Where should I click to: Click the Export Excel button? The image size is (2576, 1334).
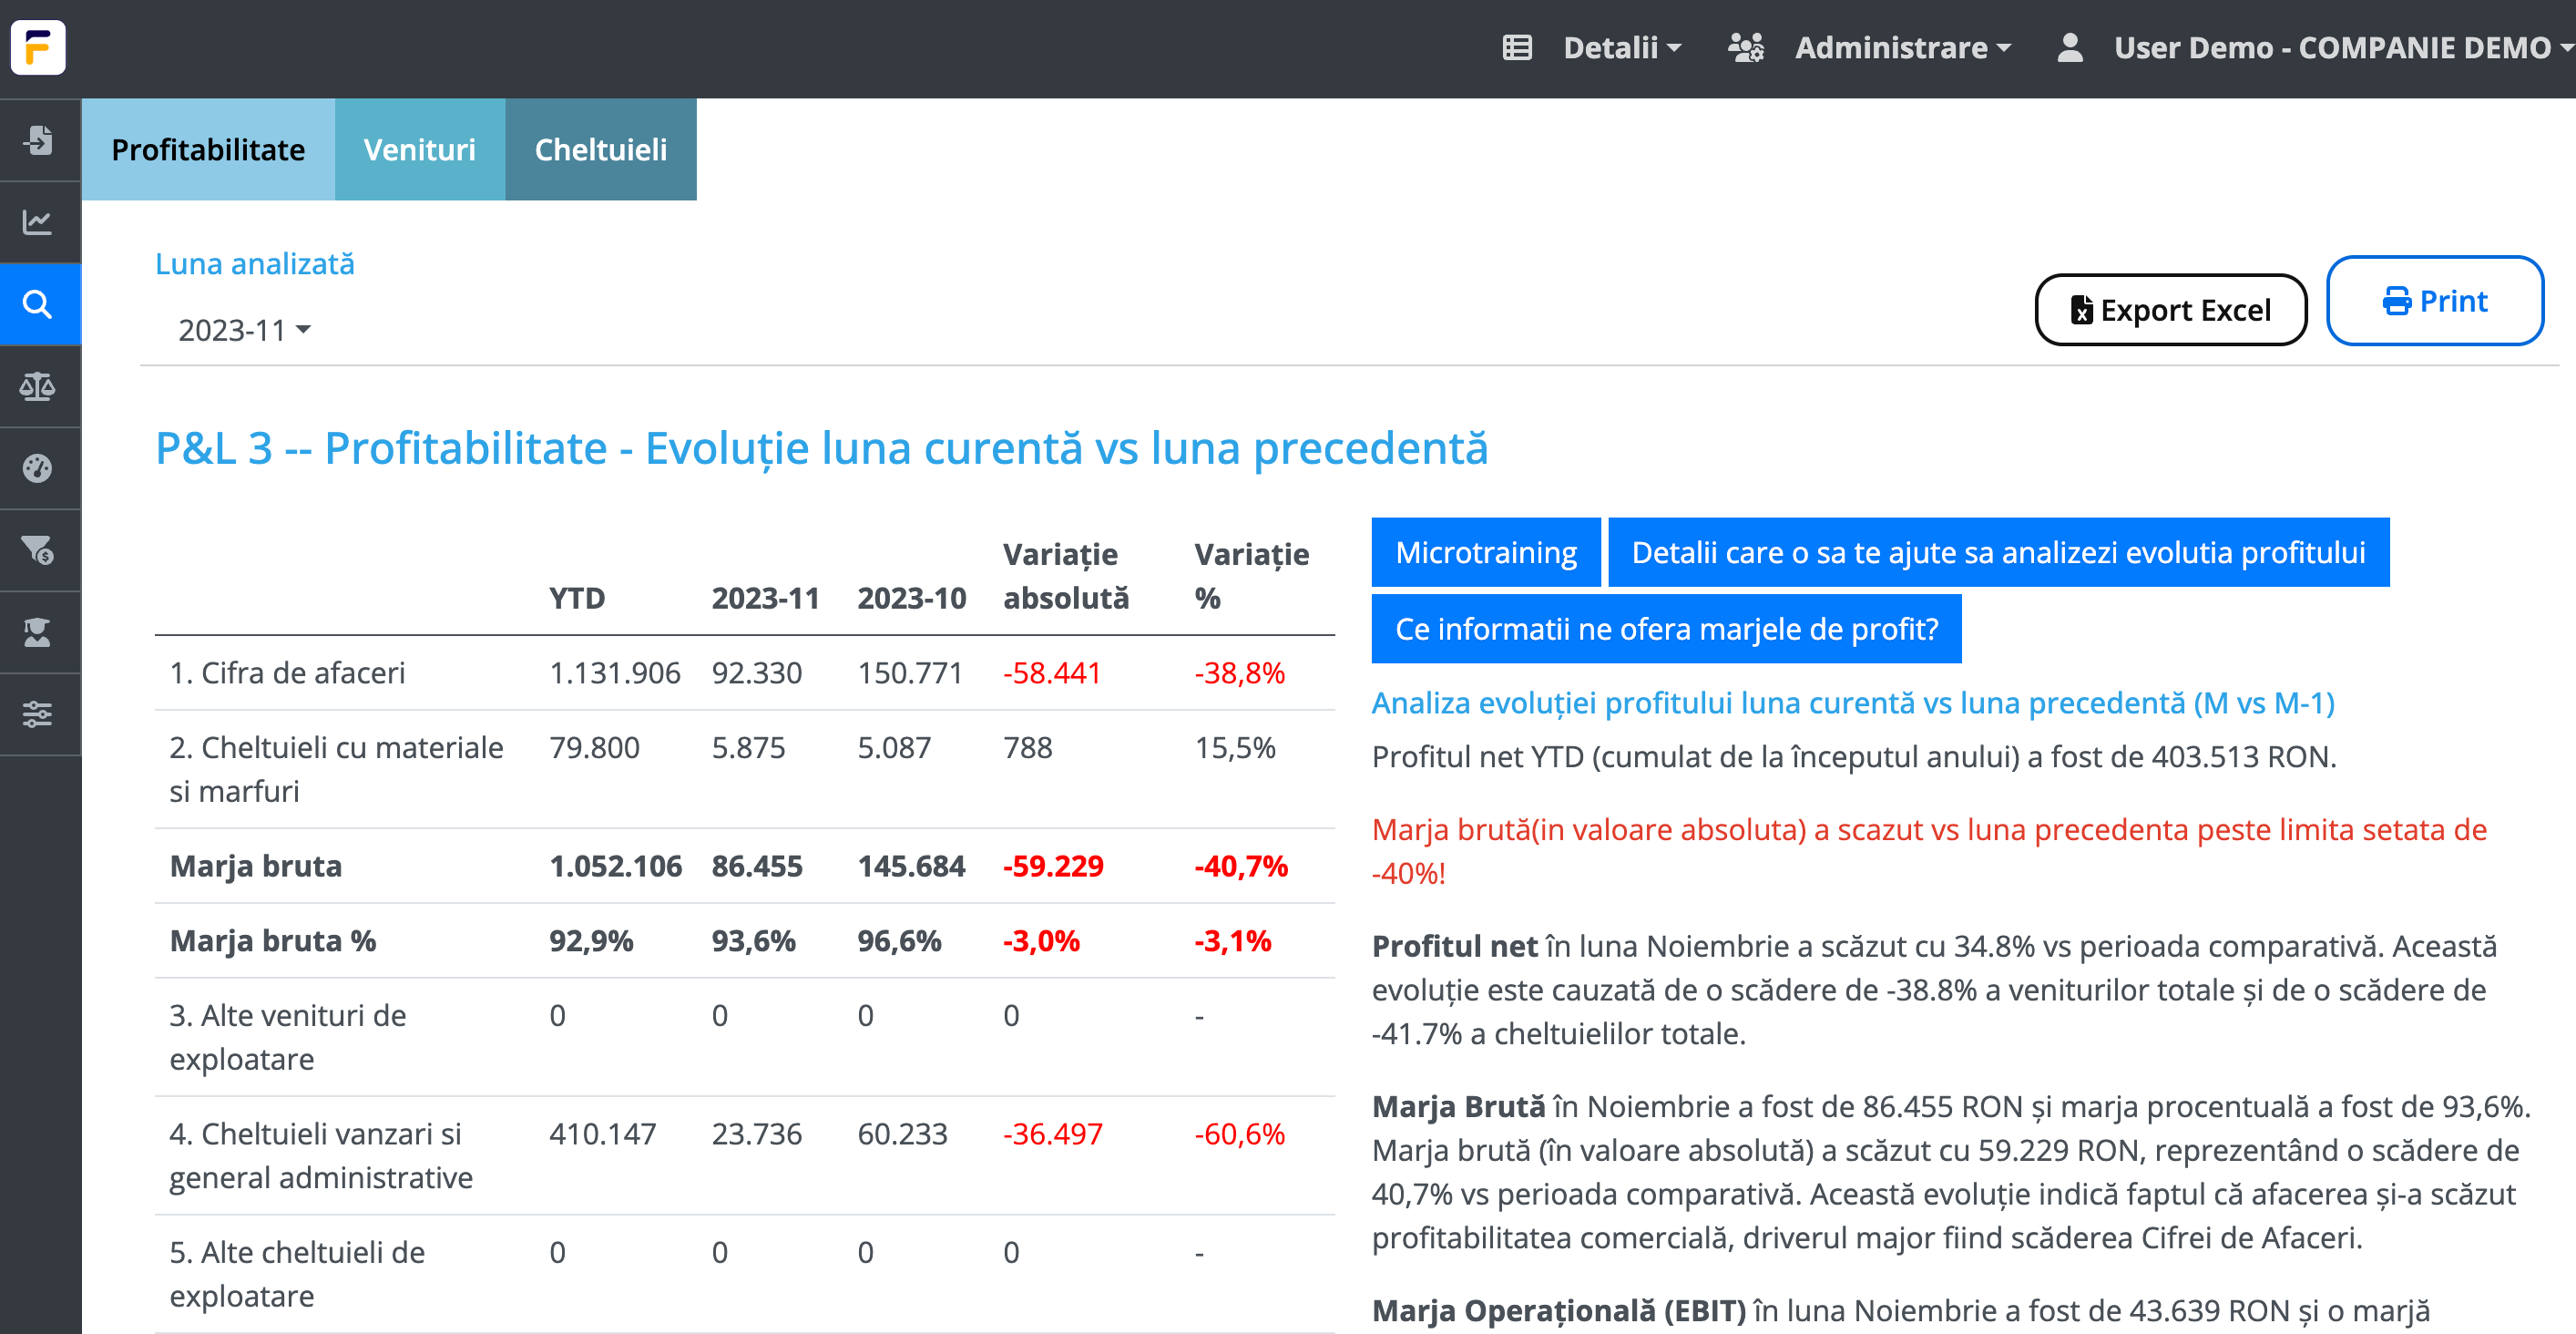click(2170, 310)
